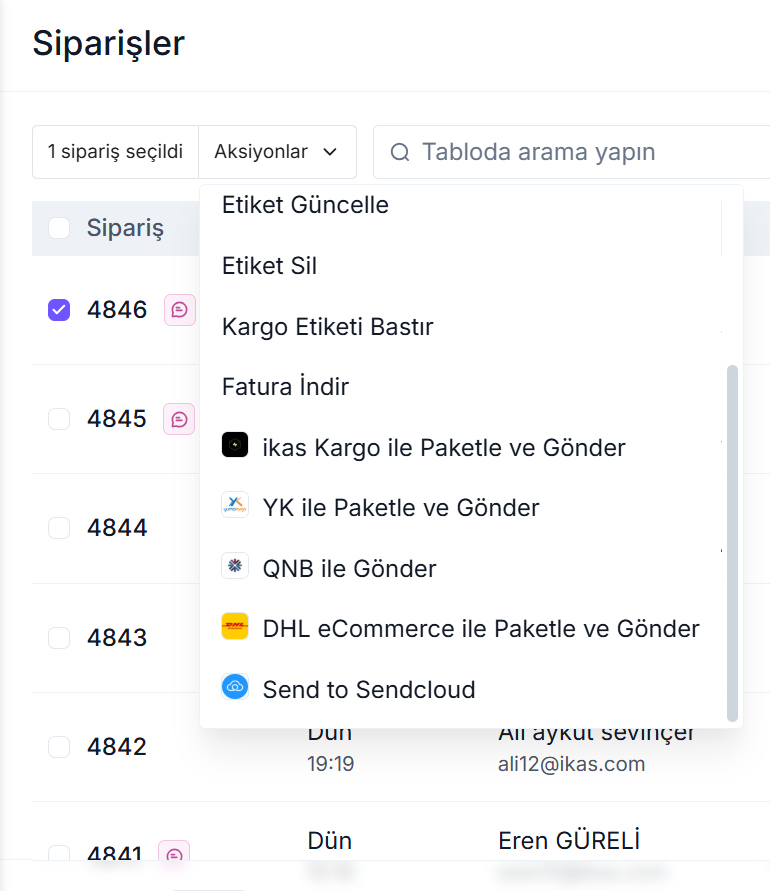770x891 pixels.
Task: Click the ikas Kargo logo icon
Action: click(234, 446)
